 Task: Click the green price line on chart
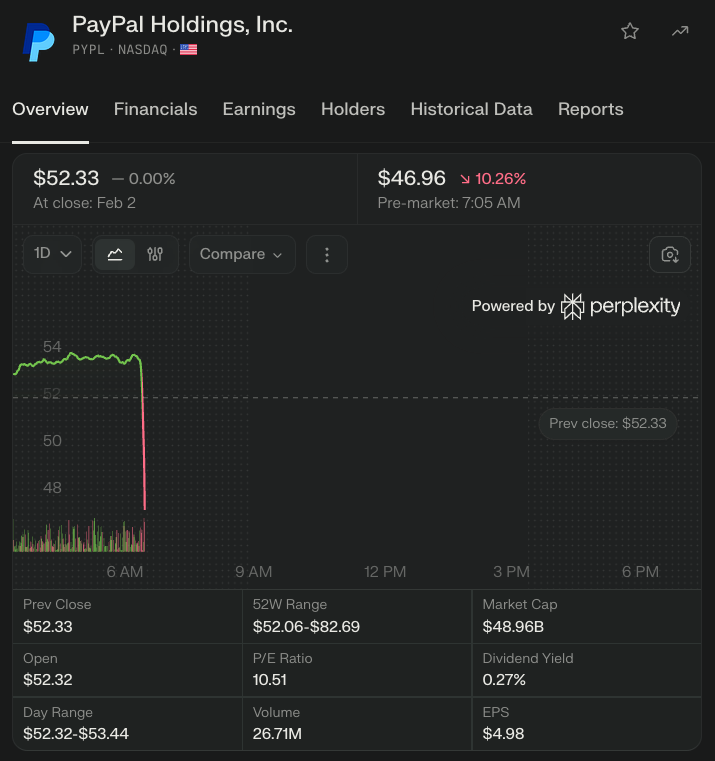click(78, 357)
